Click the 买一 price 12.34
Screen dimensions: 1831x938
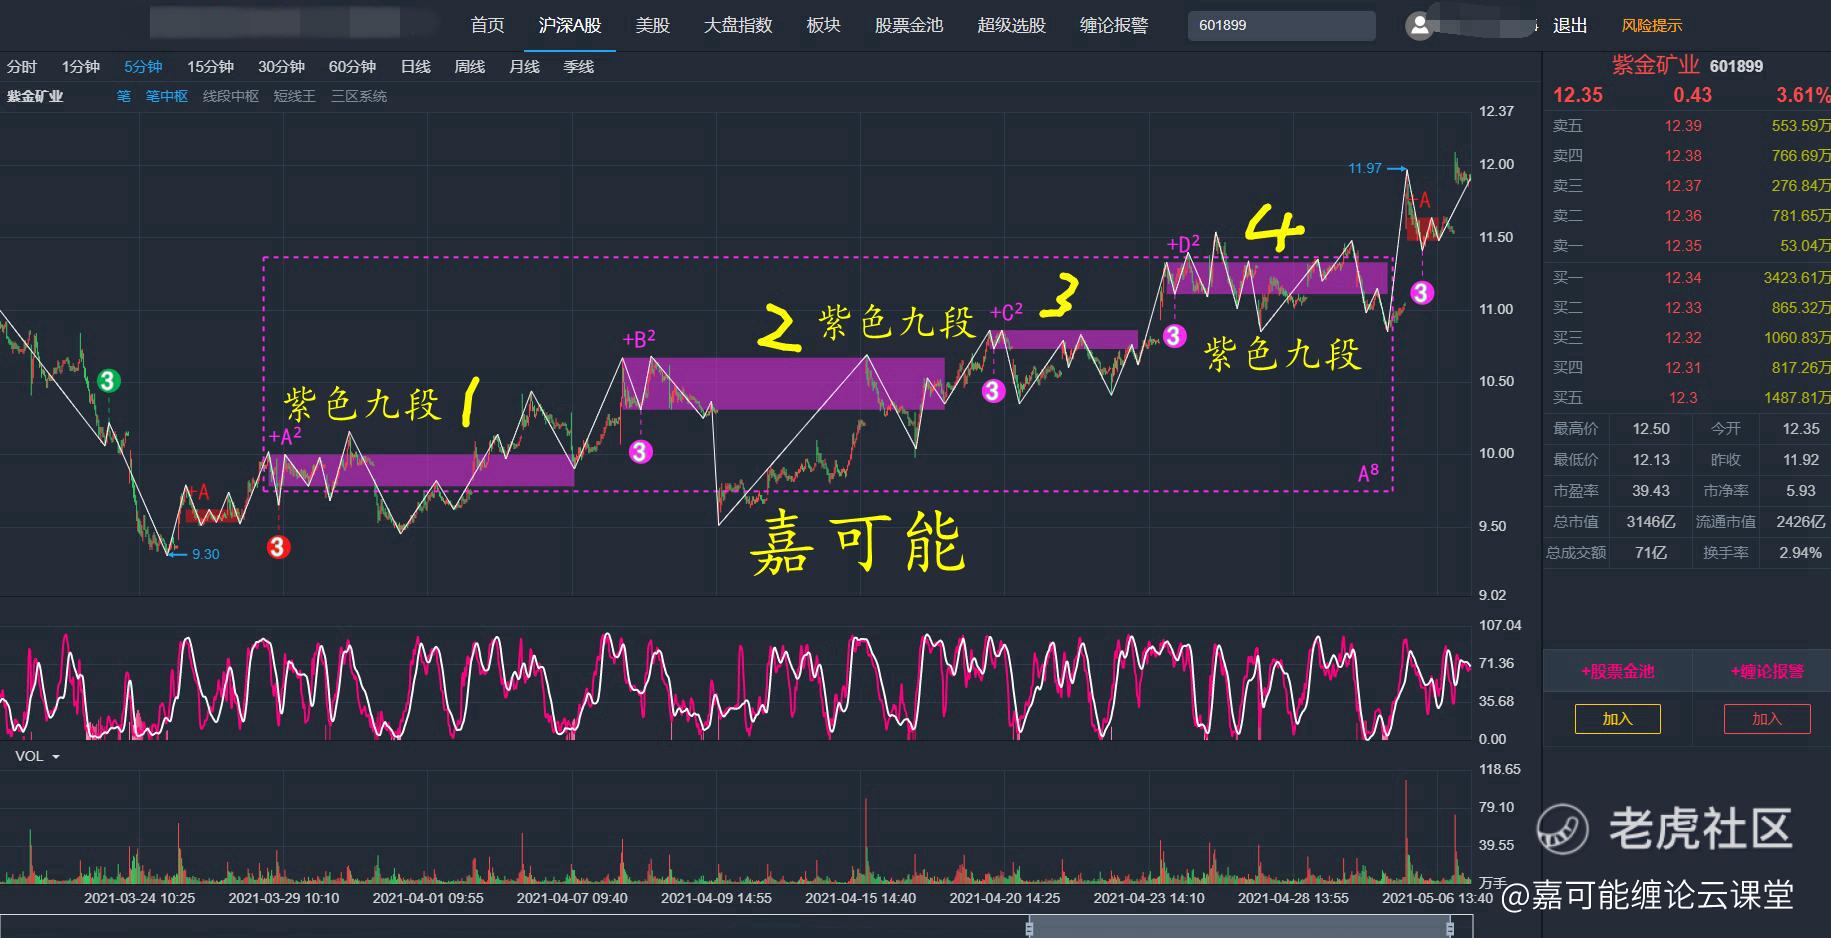click(x=1683, y=278)
